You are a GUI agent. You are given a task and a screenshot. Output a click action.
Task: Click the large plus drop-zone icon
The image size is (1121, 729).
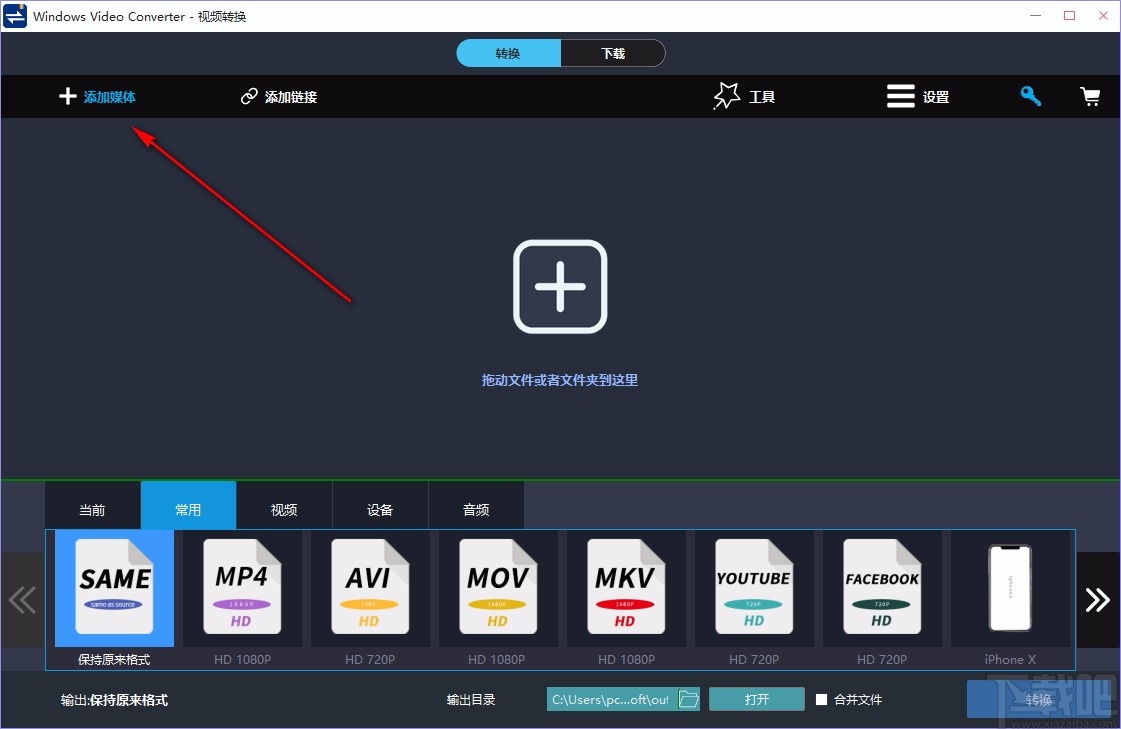(559, 286)
